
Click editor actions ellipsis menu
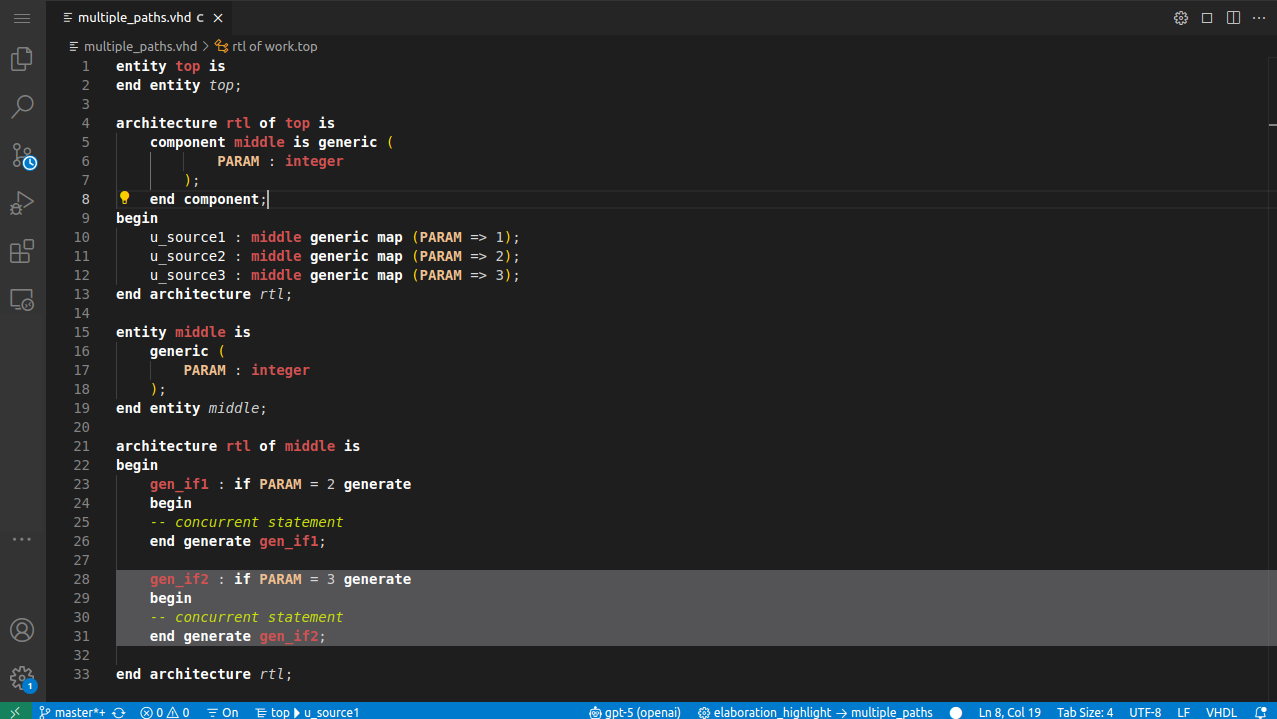coord(1258,17)
